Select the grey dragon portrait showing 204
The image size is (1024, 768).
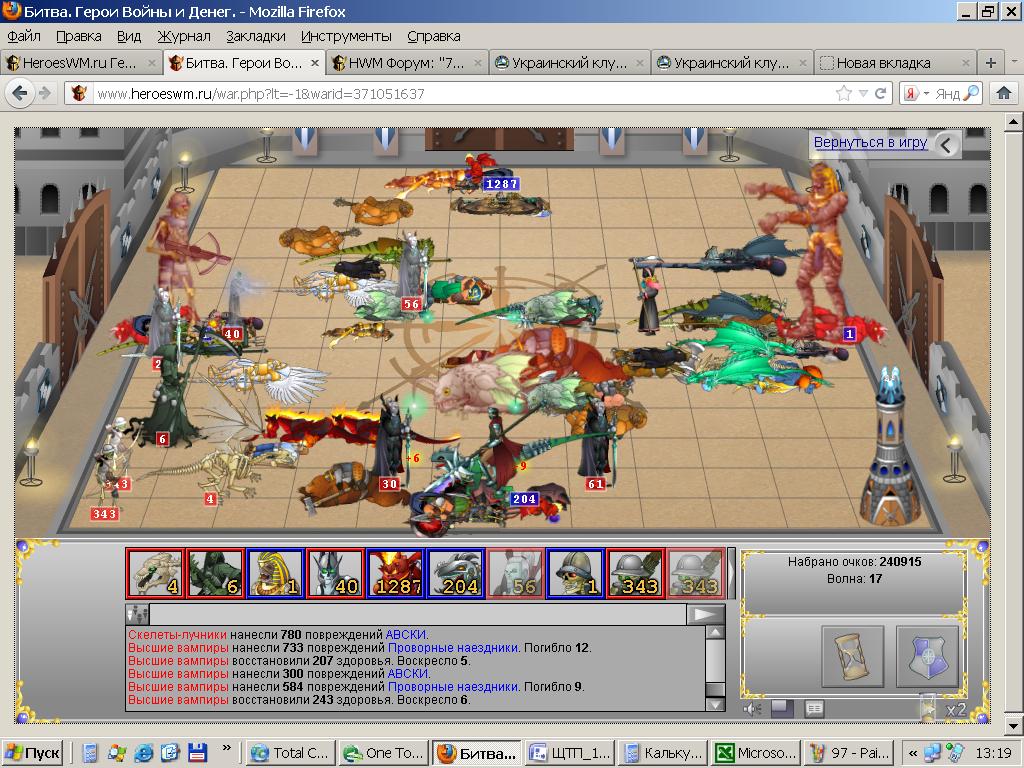[456, 573]
